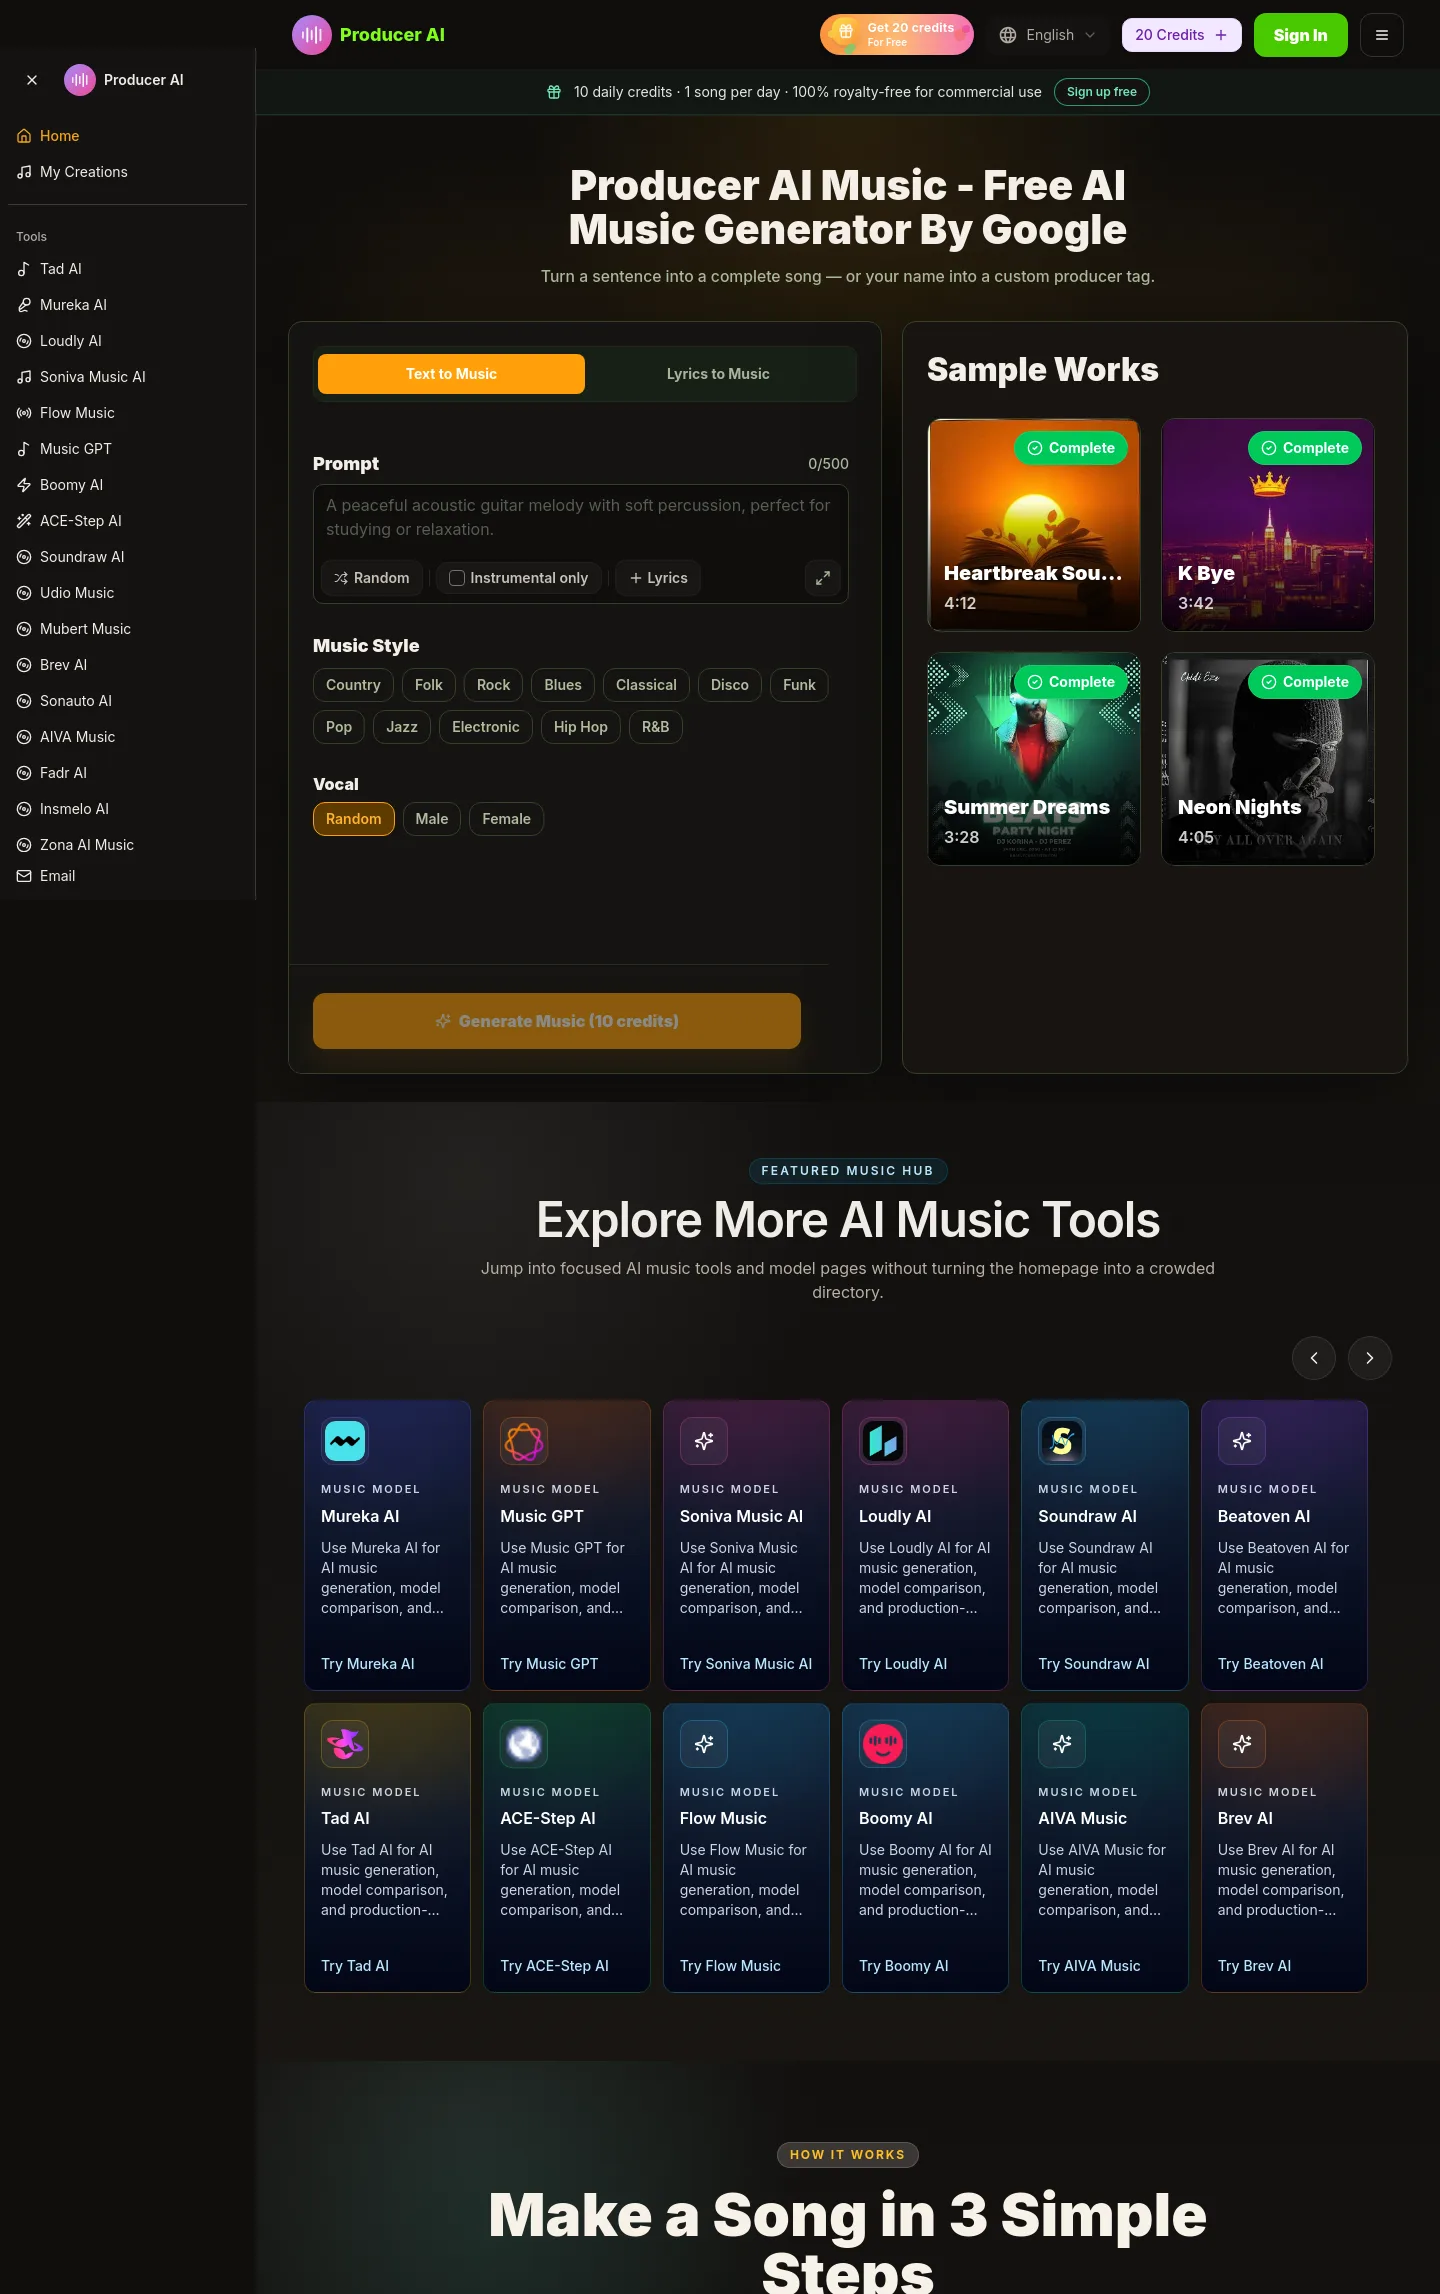Click the Soniva Music AI sparkle icon

pos(704,1441)
